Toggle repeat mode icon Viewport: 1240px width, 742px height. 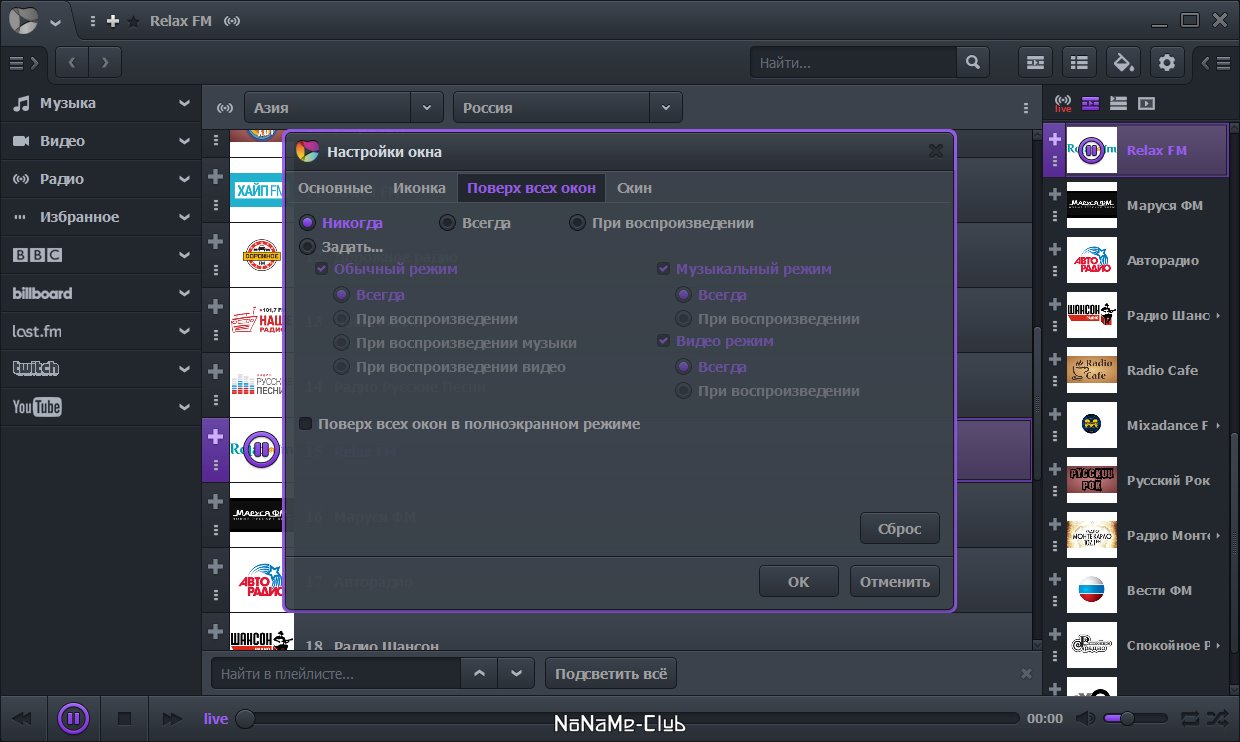(x=1190, y=718)
